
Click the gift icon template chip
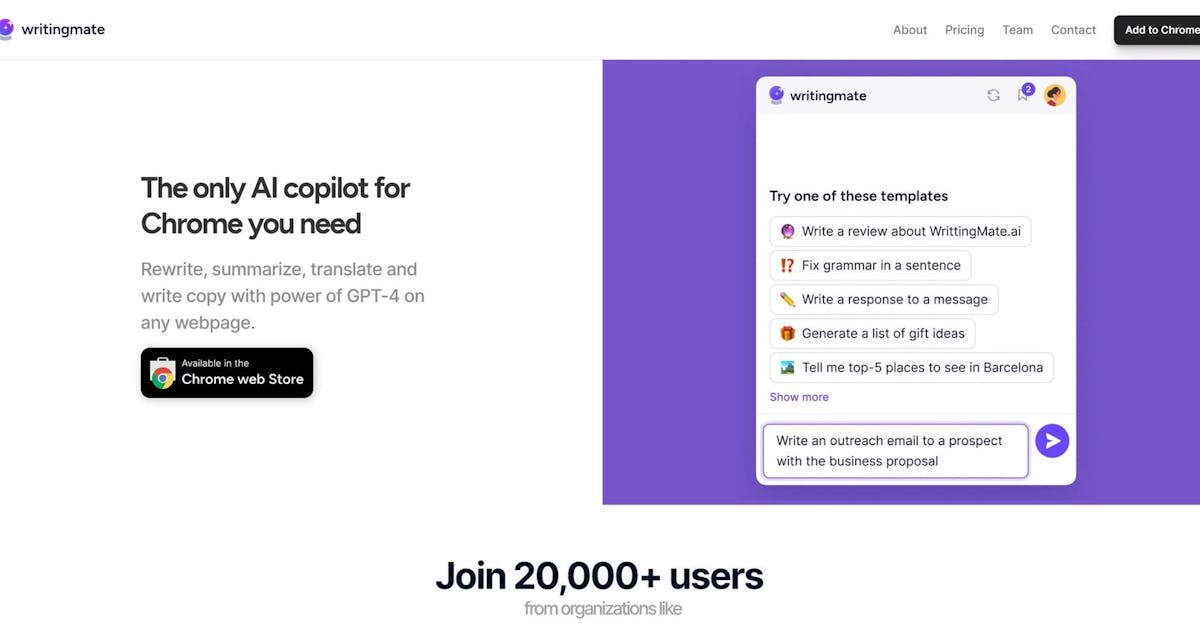coord(873,333)
